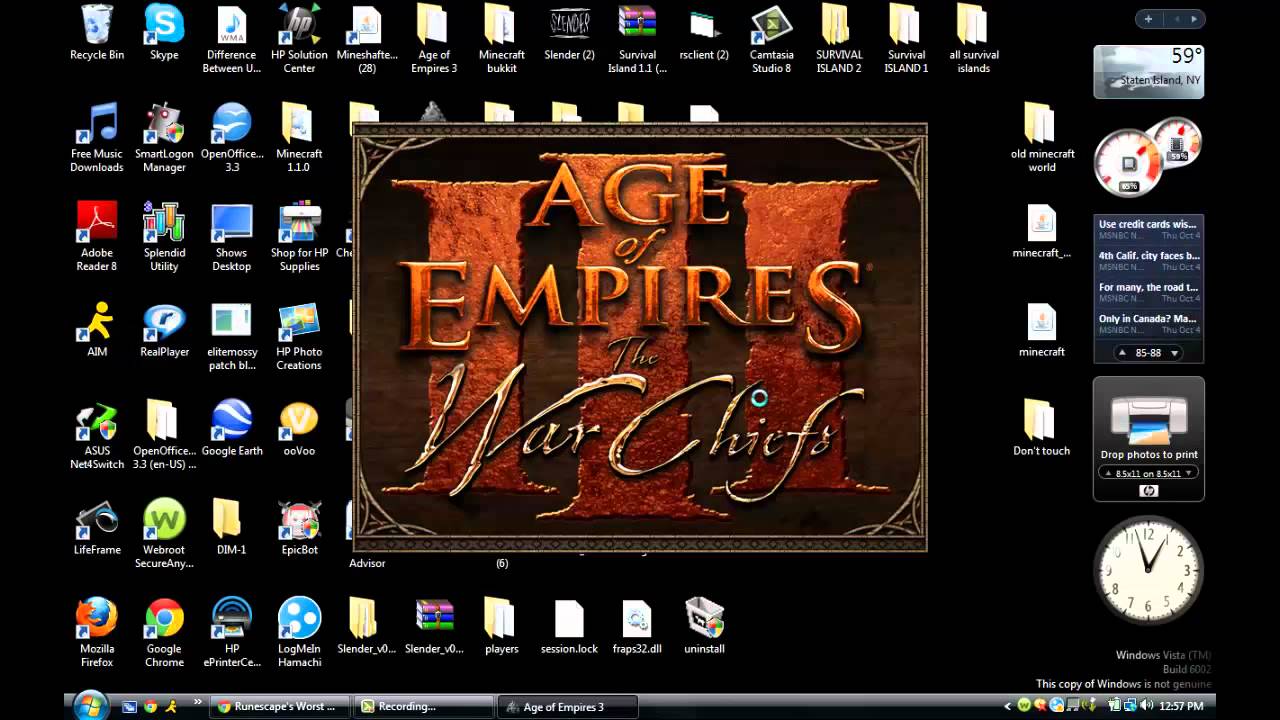Open the Splendid Utility shortcut
This screenshot has height=720, width=1280.
(164, 237)
